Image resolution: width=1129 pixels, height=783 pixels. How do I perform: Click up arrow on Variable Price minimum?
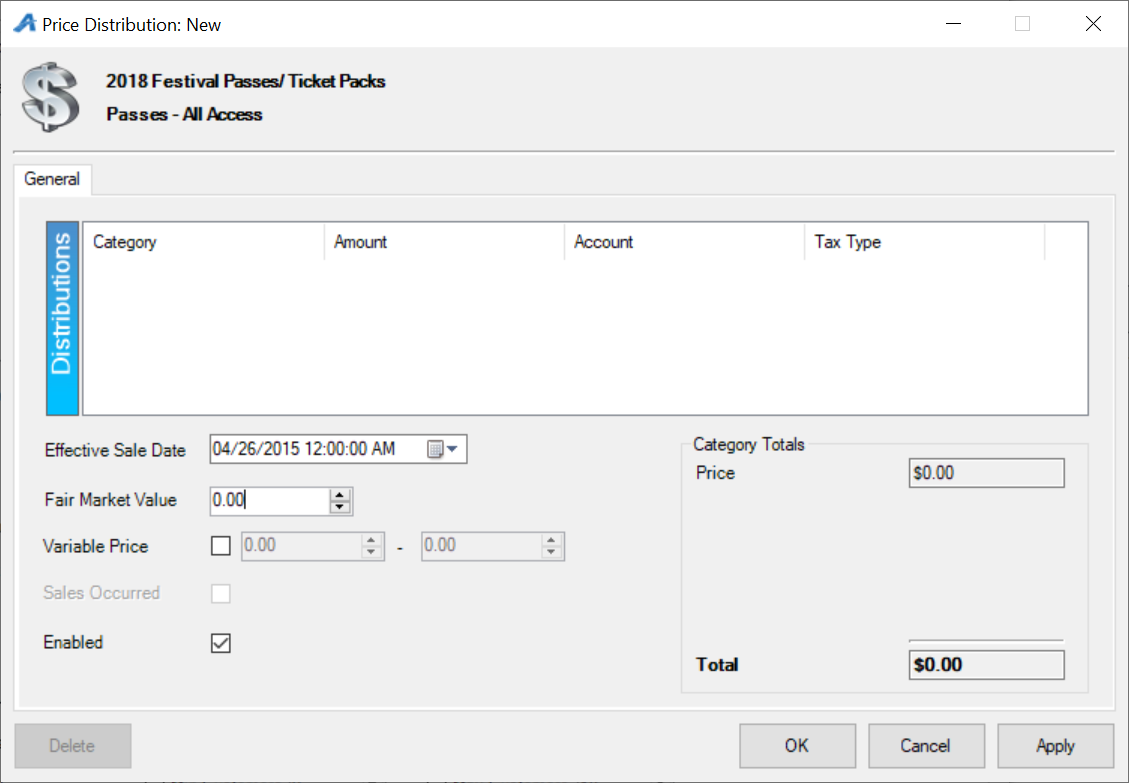coord(371,540)
